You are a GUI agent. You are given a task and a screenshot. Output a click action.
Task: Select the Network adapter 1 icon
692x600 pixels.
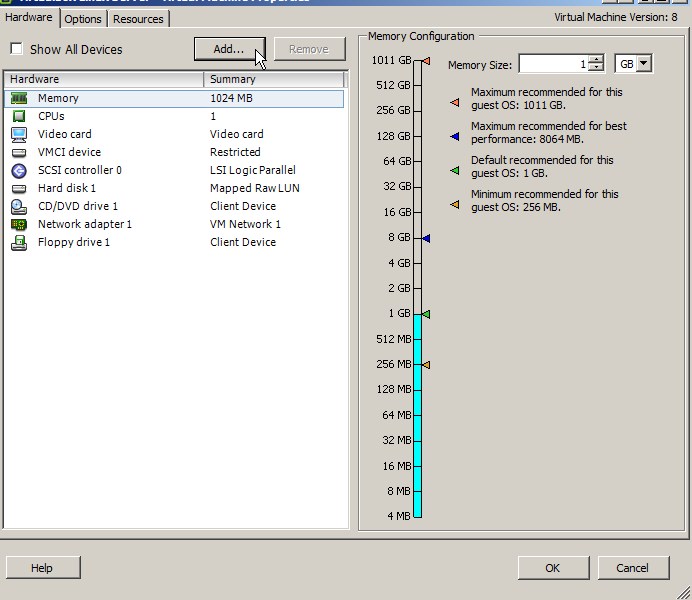coord(19,225)
